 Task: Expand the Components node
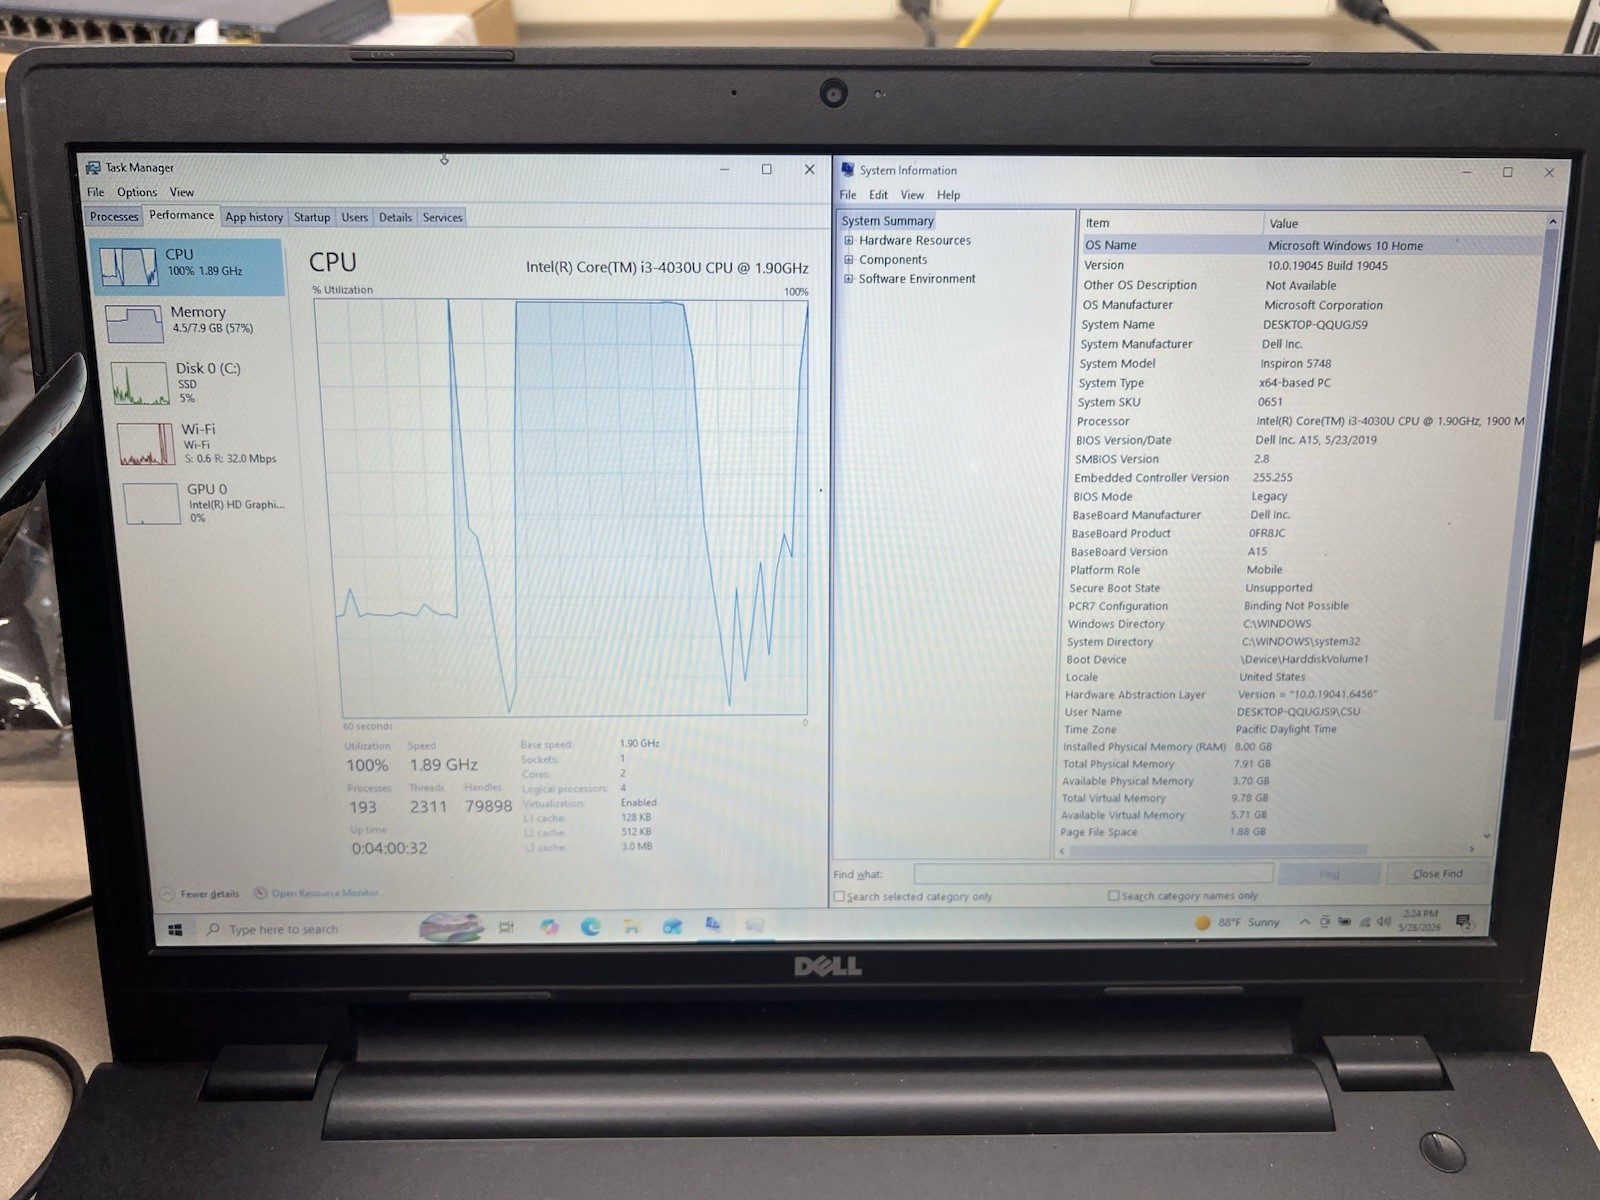(849, 259)
